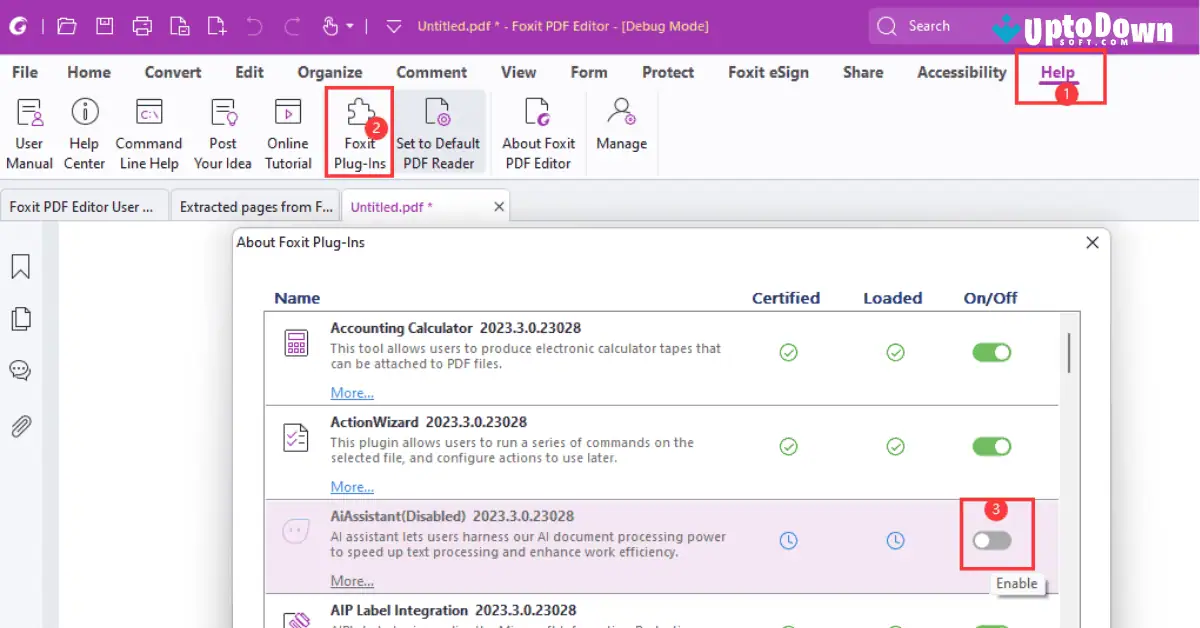Click Set to Default PDF Reader
This screenshot has width=1200, height=628.
(439, 131)
